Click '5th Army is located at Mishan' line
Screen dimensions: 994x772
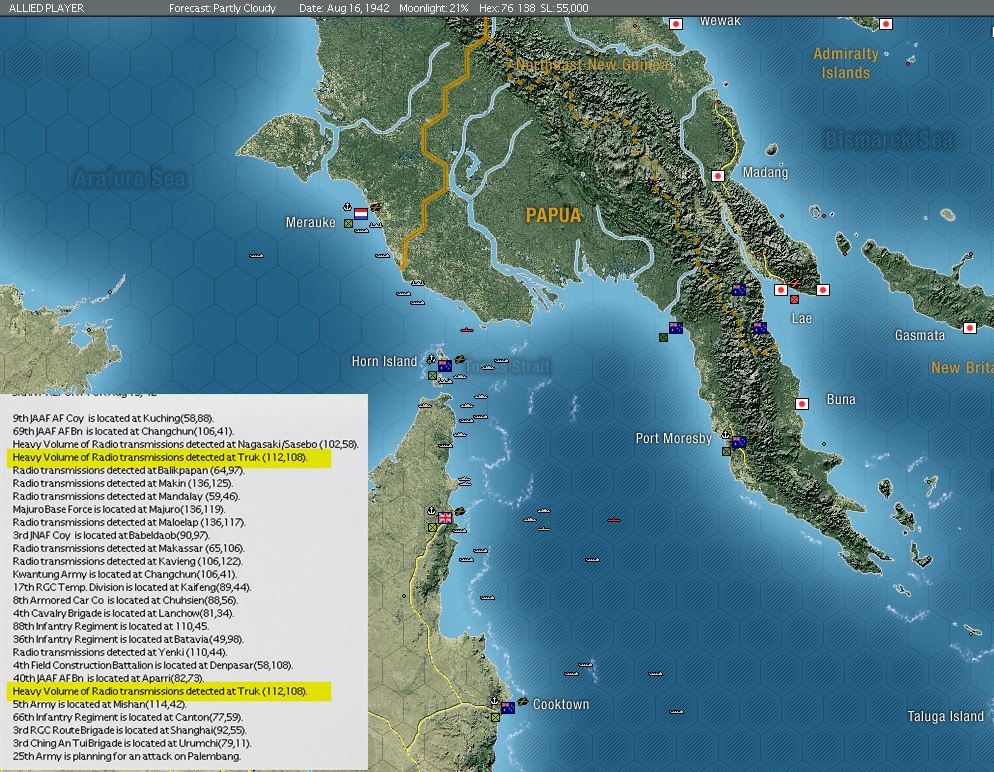click(100, 704)
